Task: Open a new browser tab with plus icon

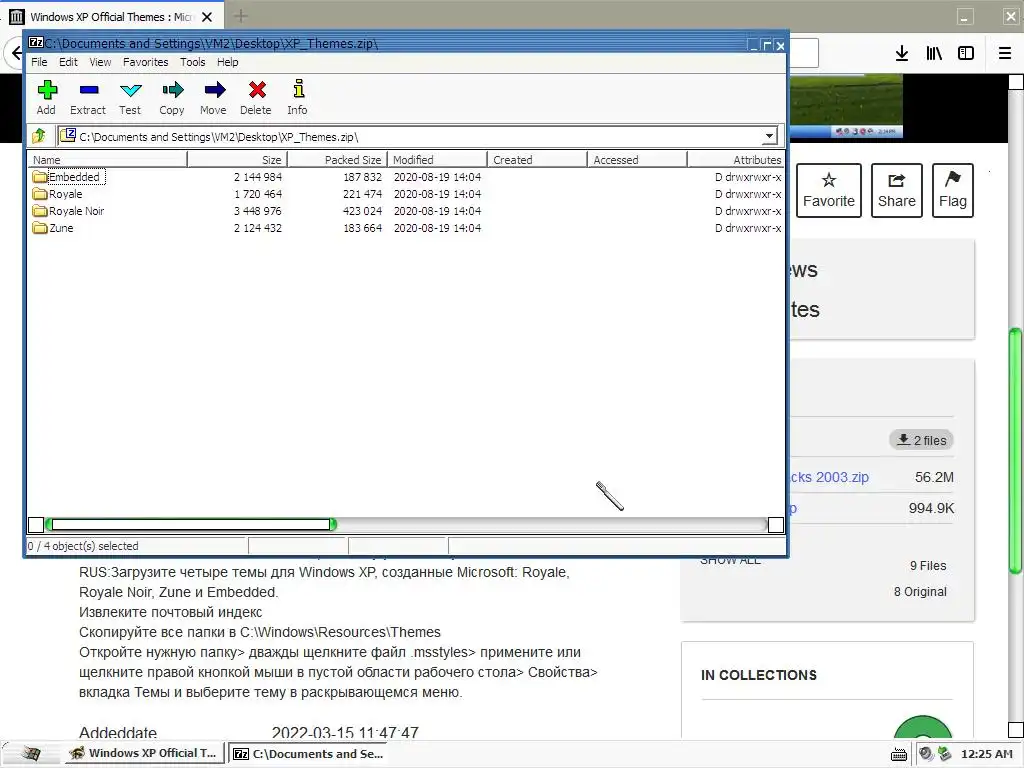Action: pos(240,16)
